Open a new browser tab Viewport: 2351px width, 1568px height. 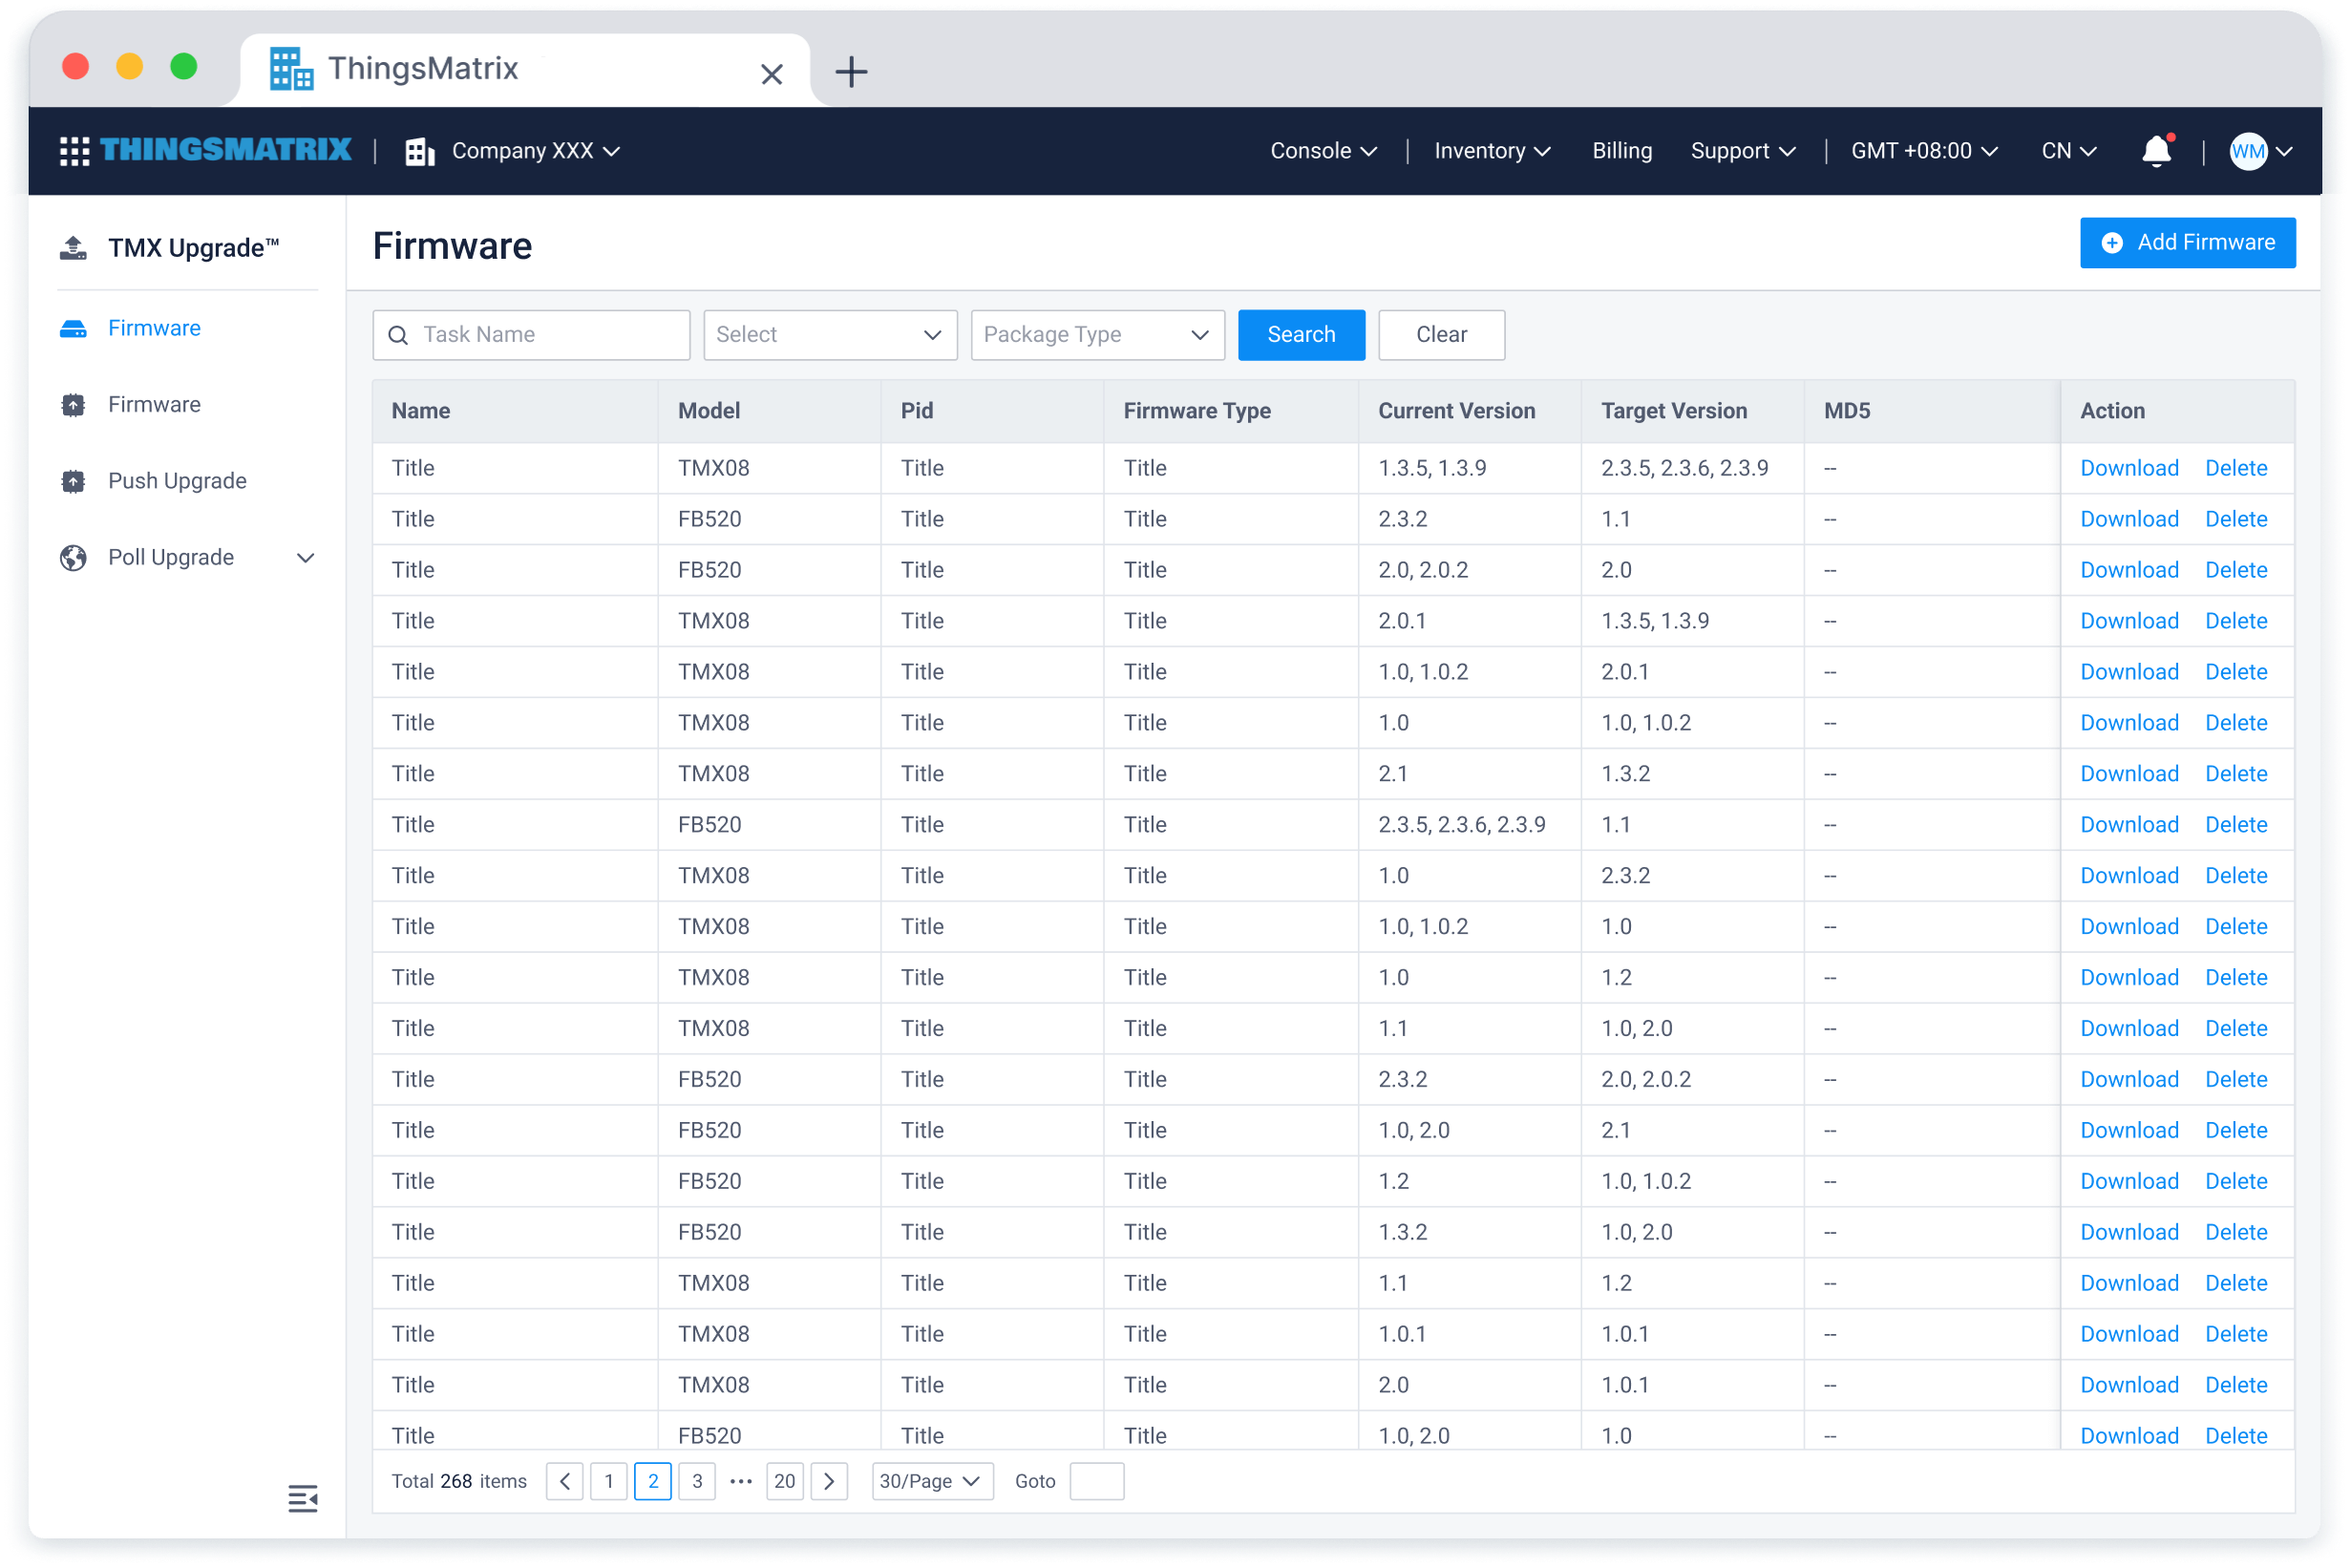tap(851, 72)
